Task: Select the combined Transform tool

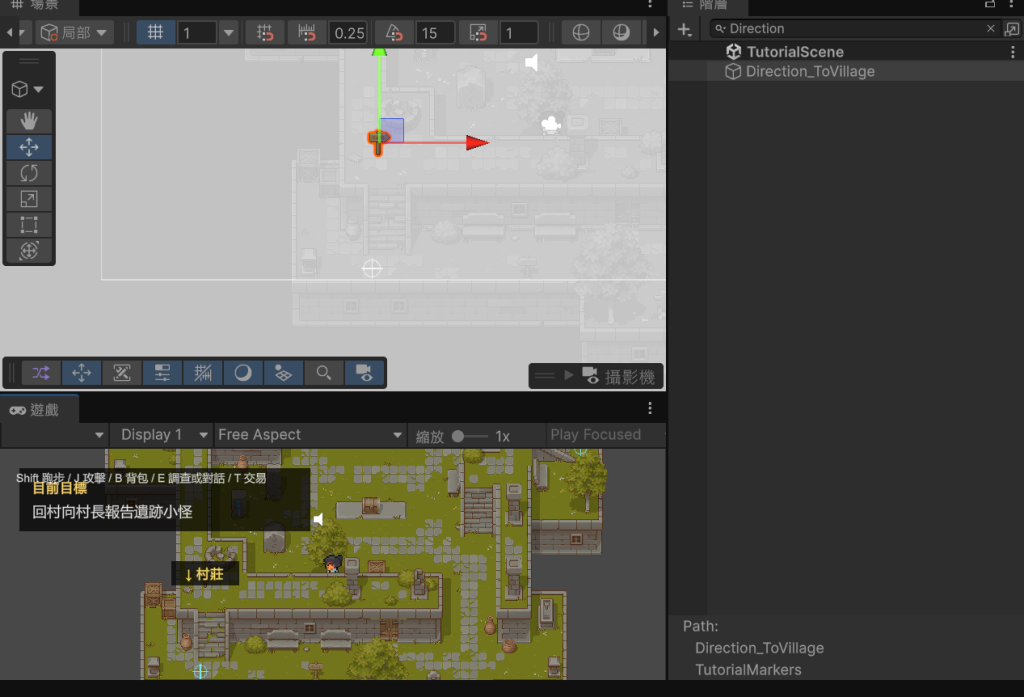Action: tap(29, 250)
